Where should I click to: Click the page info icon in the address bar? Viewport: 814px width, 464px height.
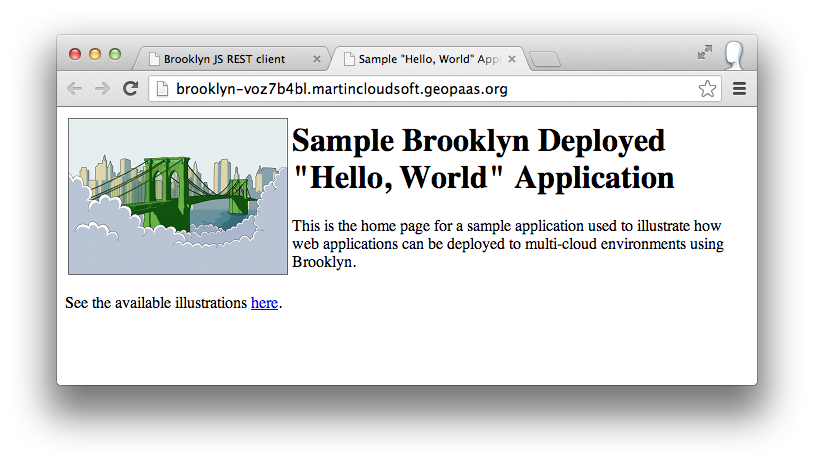[163, 89]
